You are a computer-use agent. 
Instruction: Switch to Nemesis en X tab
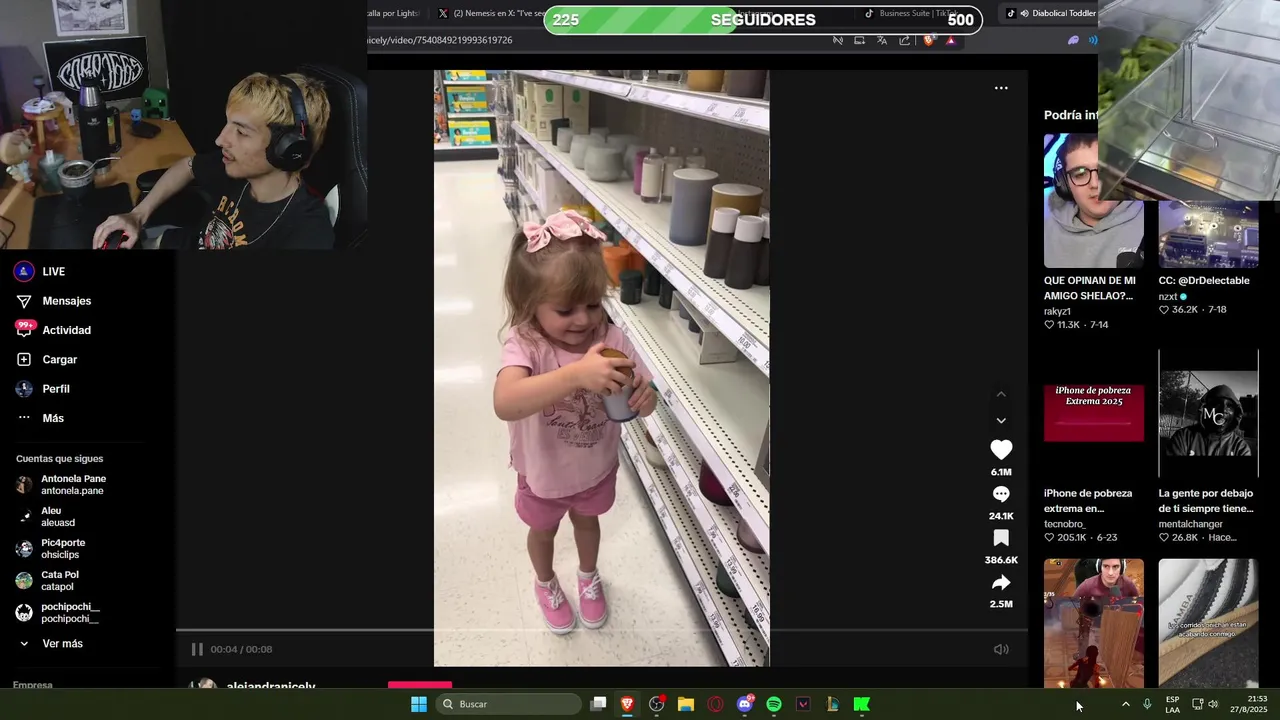point(490,13)
